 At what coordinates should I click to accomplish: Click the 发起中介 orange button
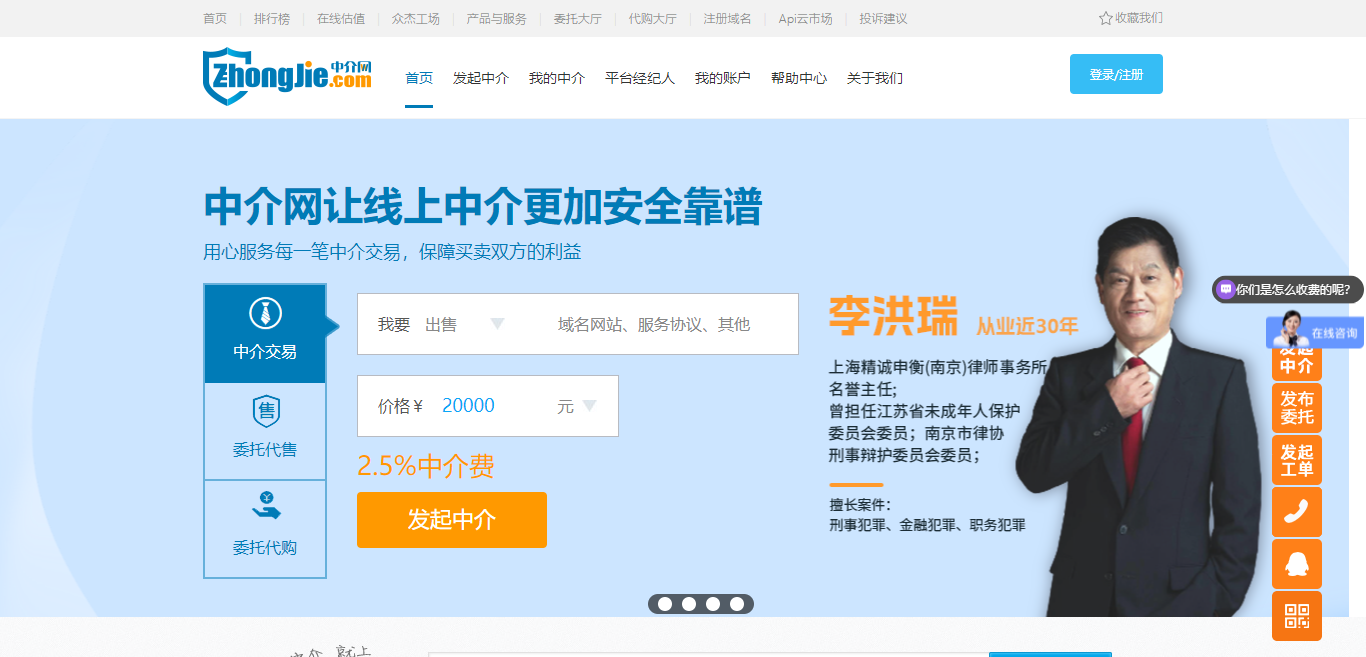click(451, 520)
